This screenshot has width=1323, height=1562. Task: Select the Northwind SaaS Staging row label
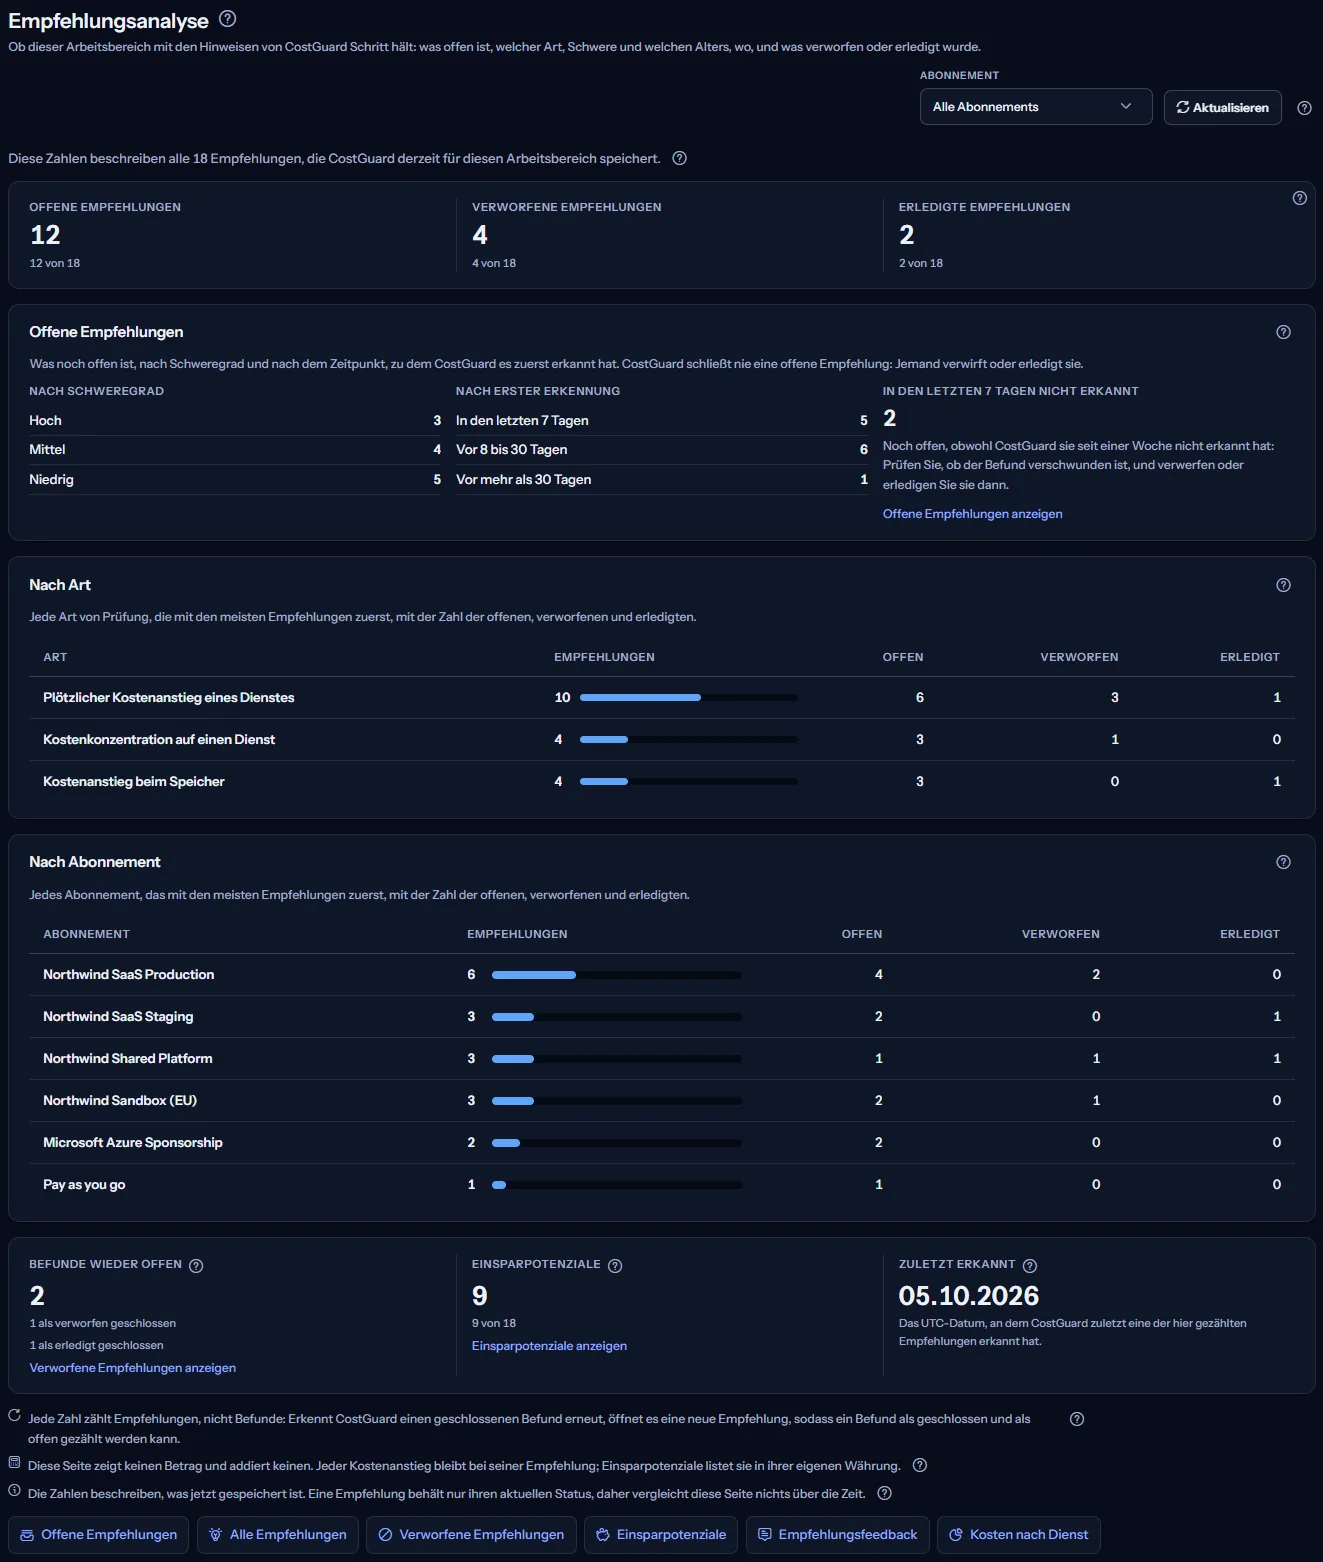(x=118, y=1016)
